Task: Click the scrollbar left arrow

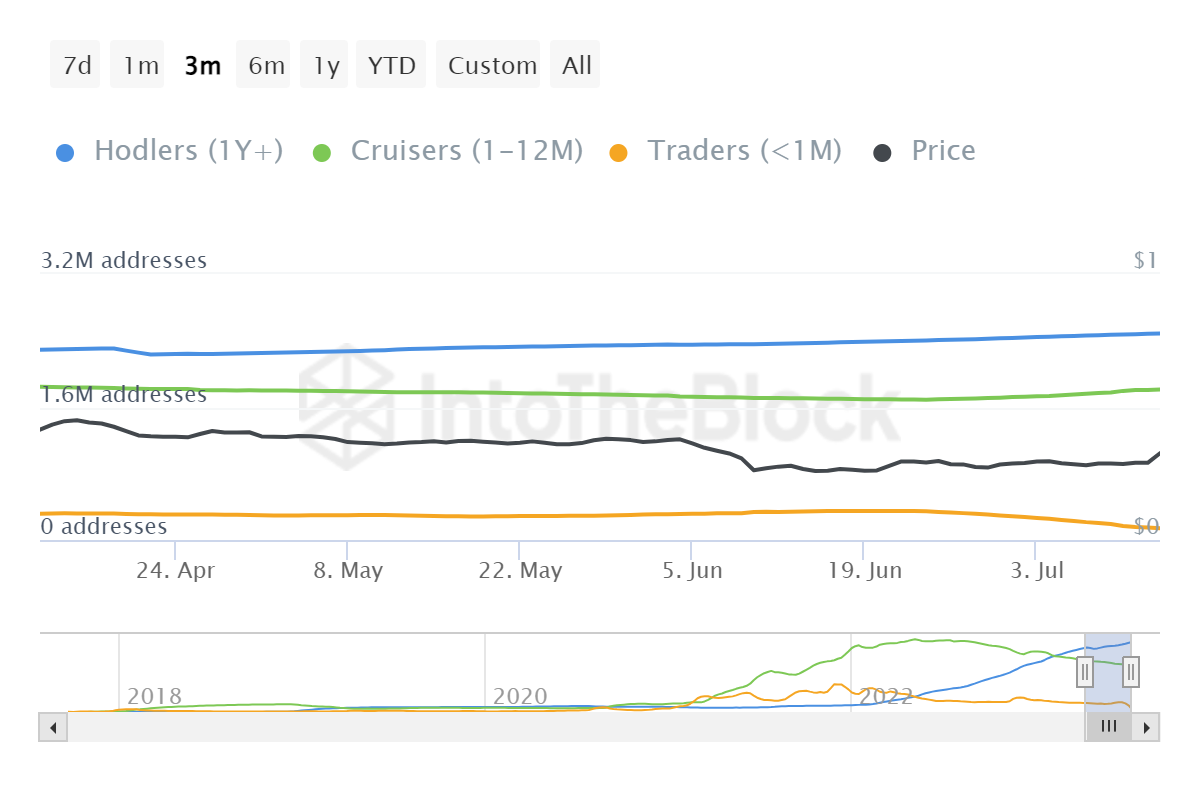Action: pyautogui.click(x=53, y=727)
